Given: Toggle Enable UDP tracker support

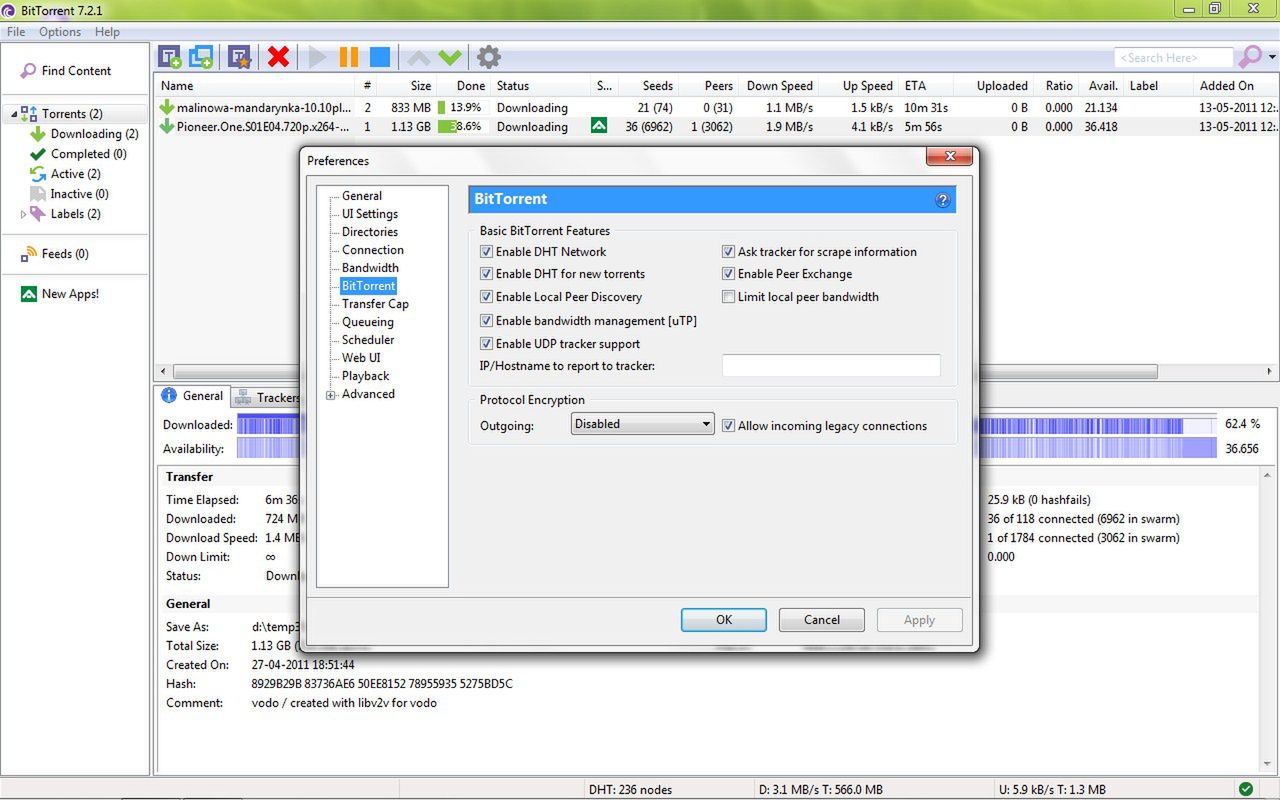Looking at the screenshot, I should (487, 344).
